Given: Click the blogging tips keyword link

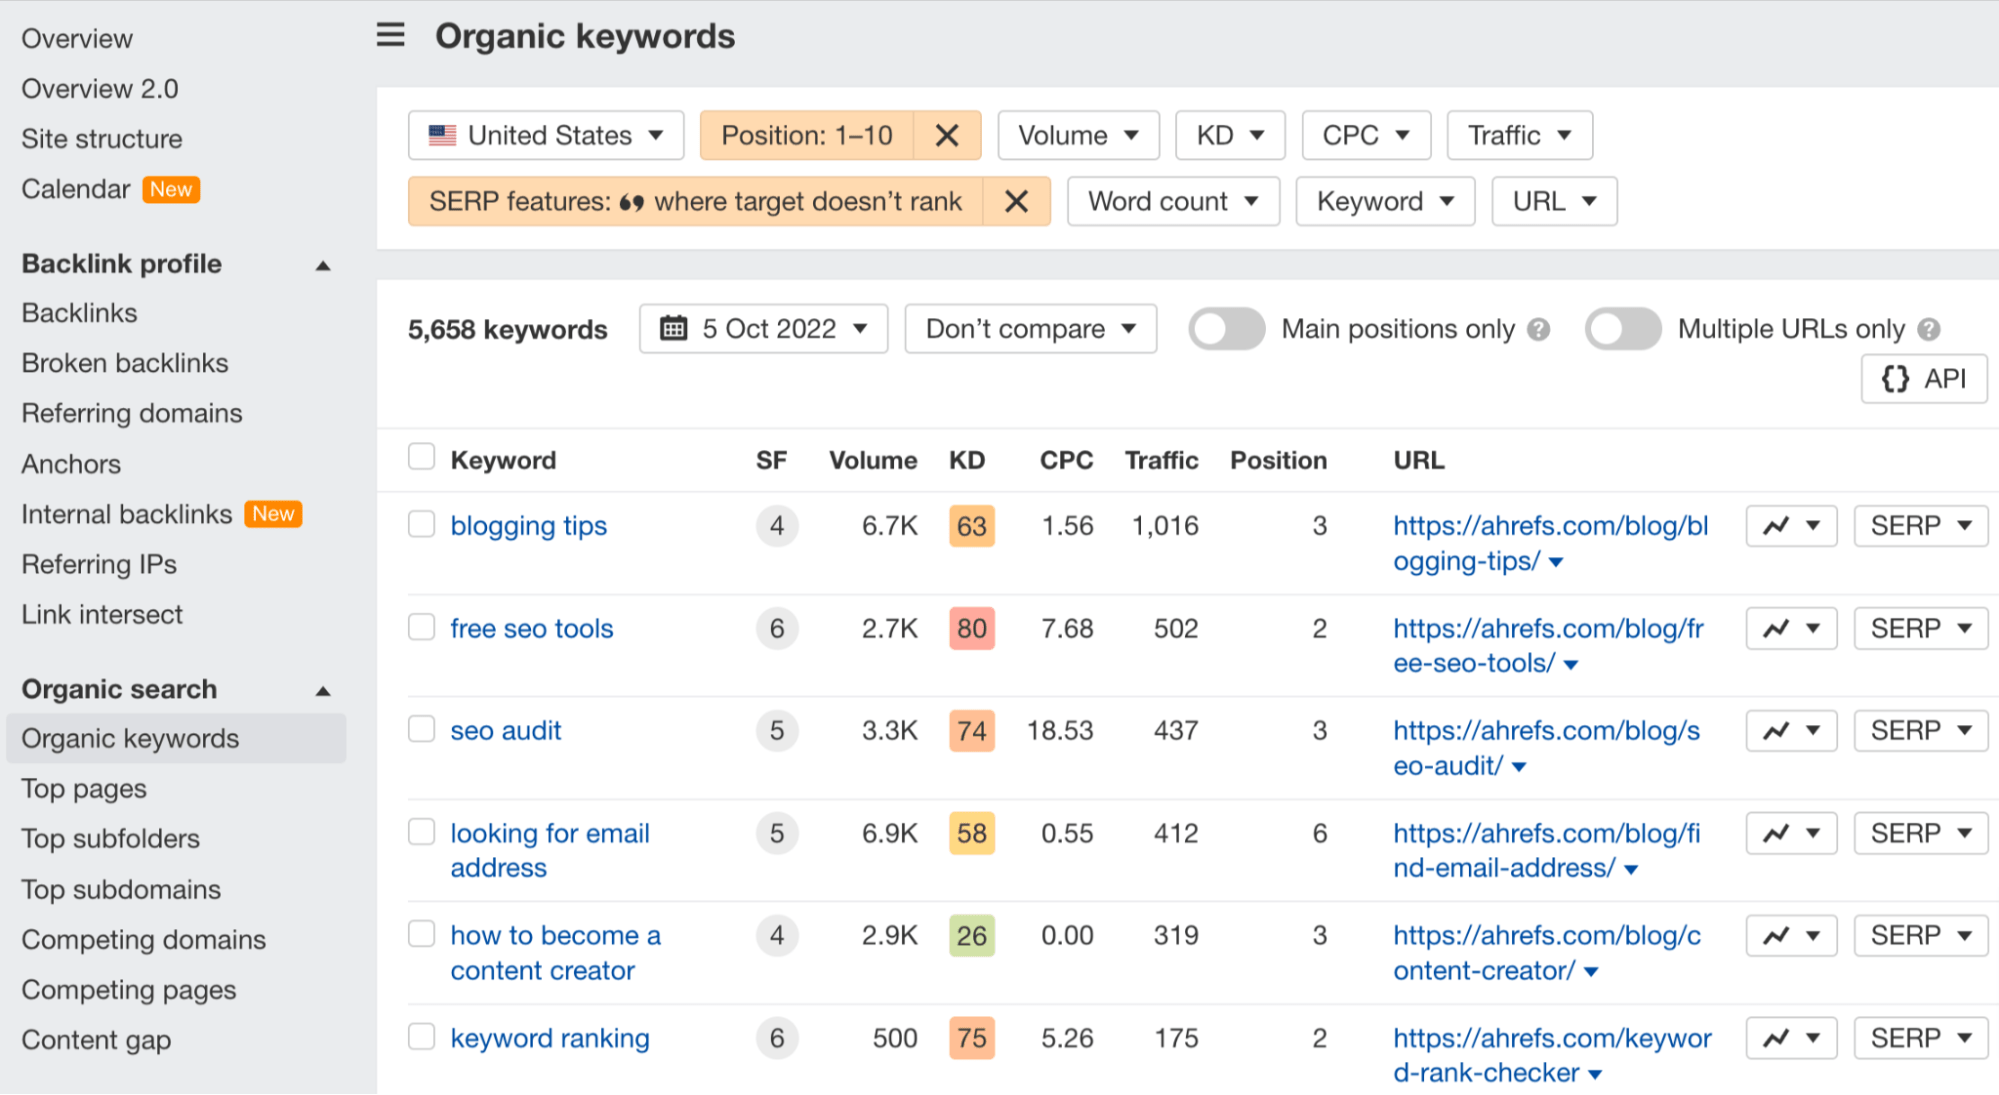Looking at the screenshot, I should (x=530, y=525).
